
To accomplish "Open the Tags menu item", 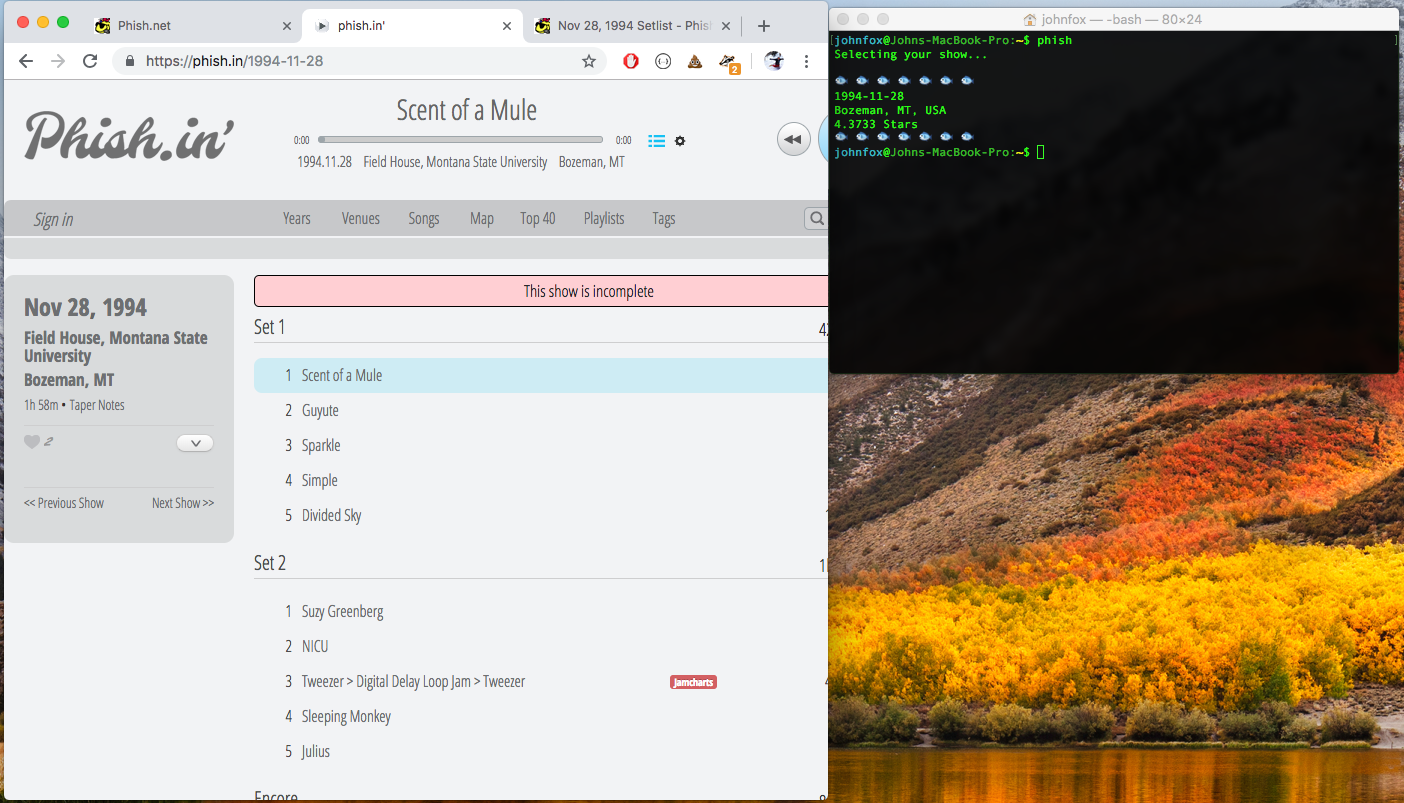I will 664,218.
